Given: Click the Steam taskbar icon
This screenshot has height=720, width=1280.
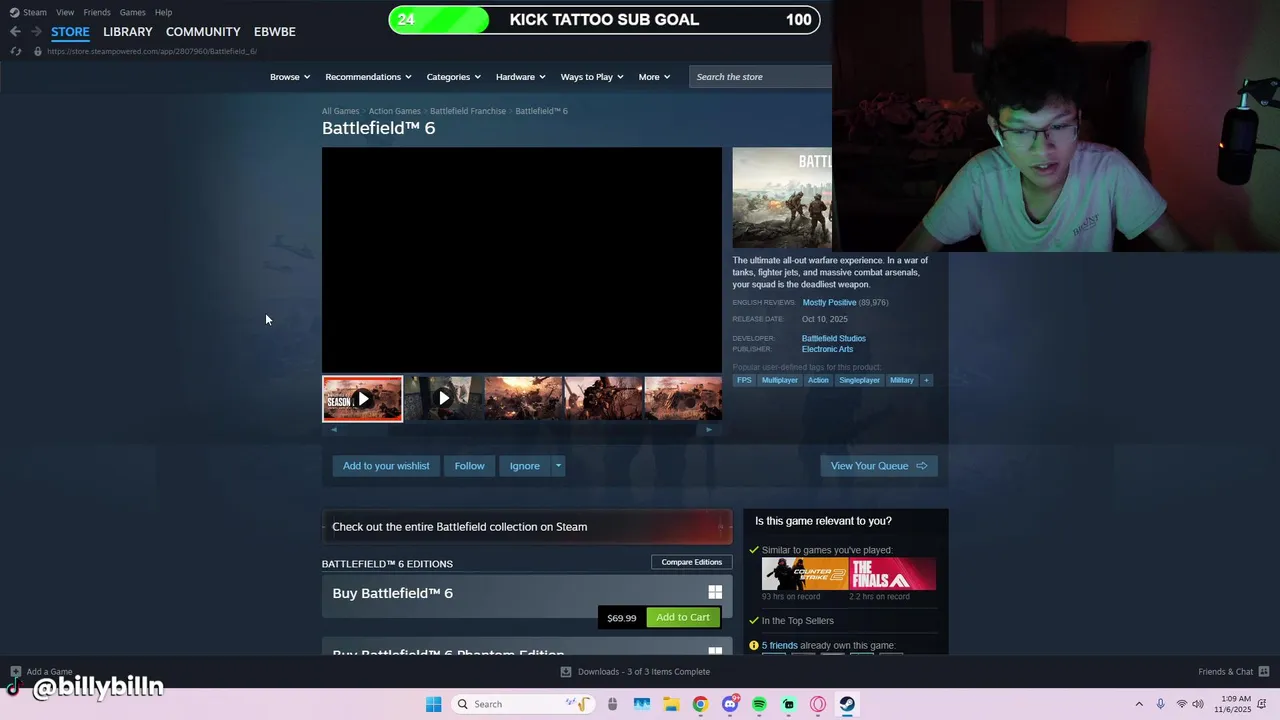Looking at the screenshot, I should click(x=847, y=704).
